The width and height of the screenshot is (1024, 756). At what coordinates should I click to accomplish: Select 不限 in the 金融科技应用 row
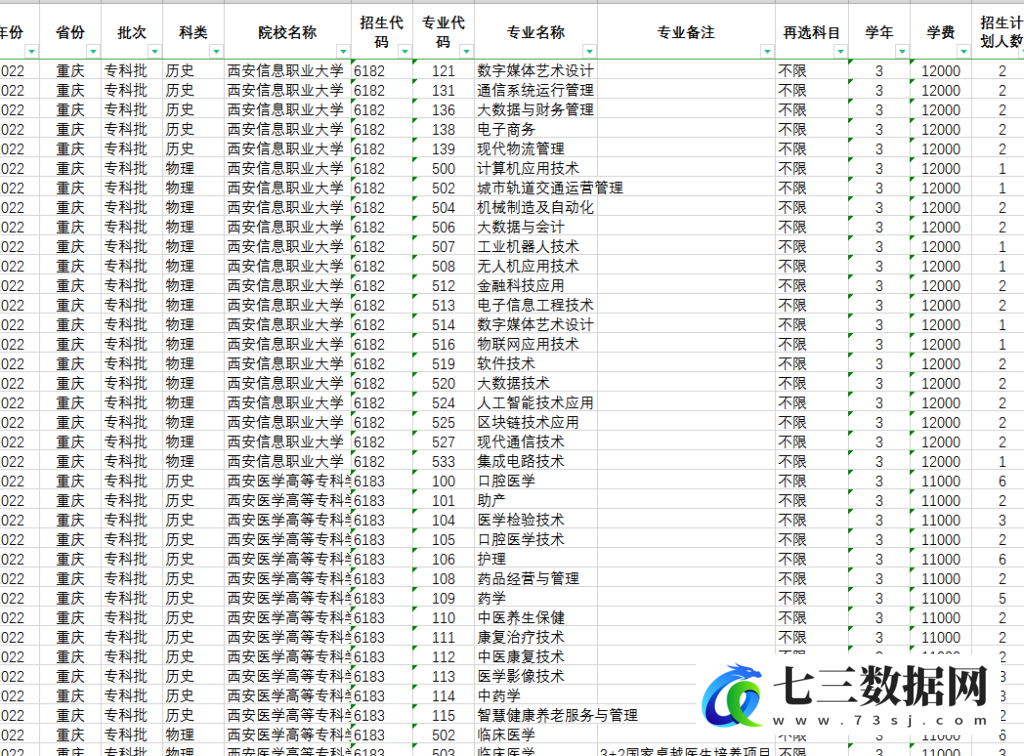click(x=811, y=286)
